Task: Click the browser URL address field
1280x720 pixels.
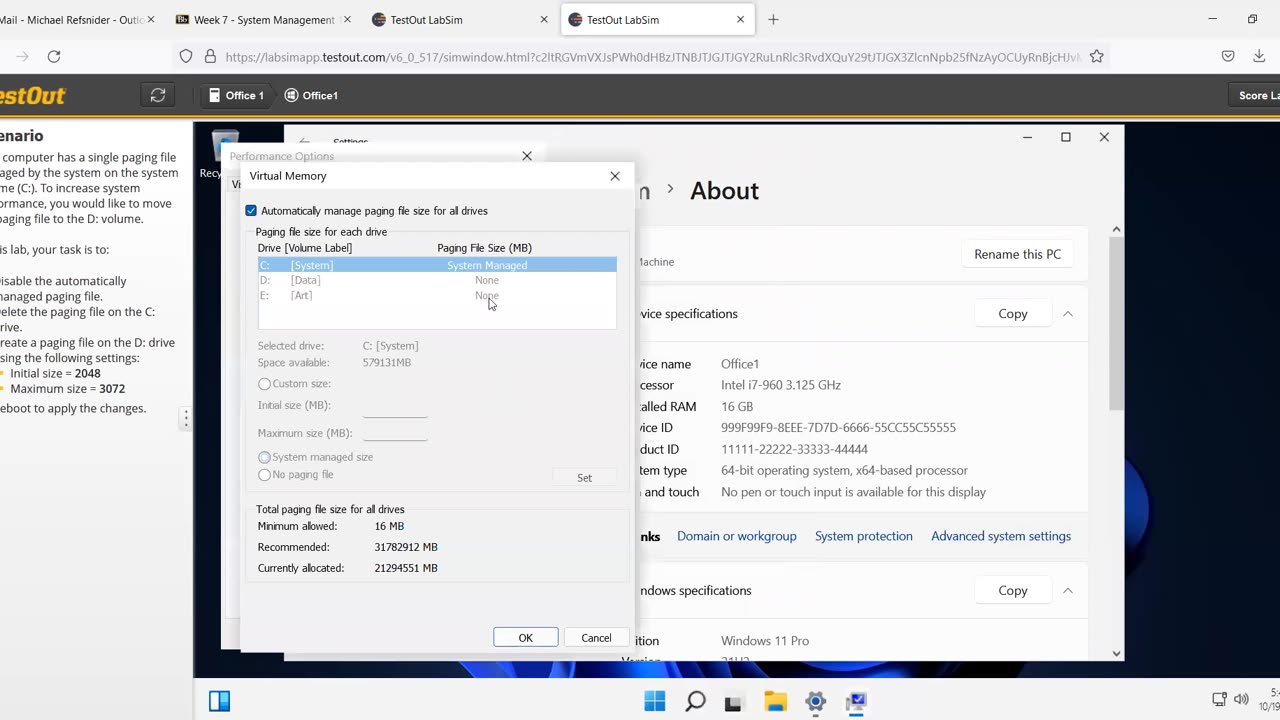Action: coord(652,57)
